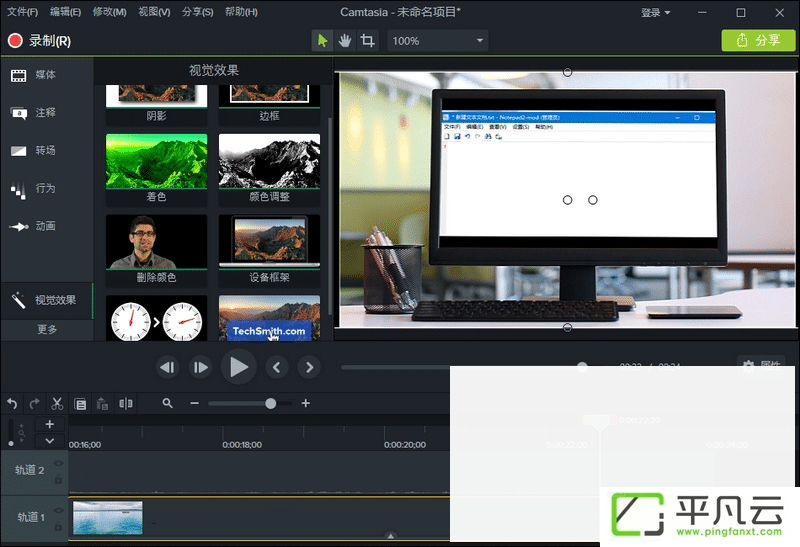Click the green Share button
Viewport: 800px width, 547px height.
pyautogui.click(x=758, y=40)
